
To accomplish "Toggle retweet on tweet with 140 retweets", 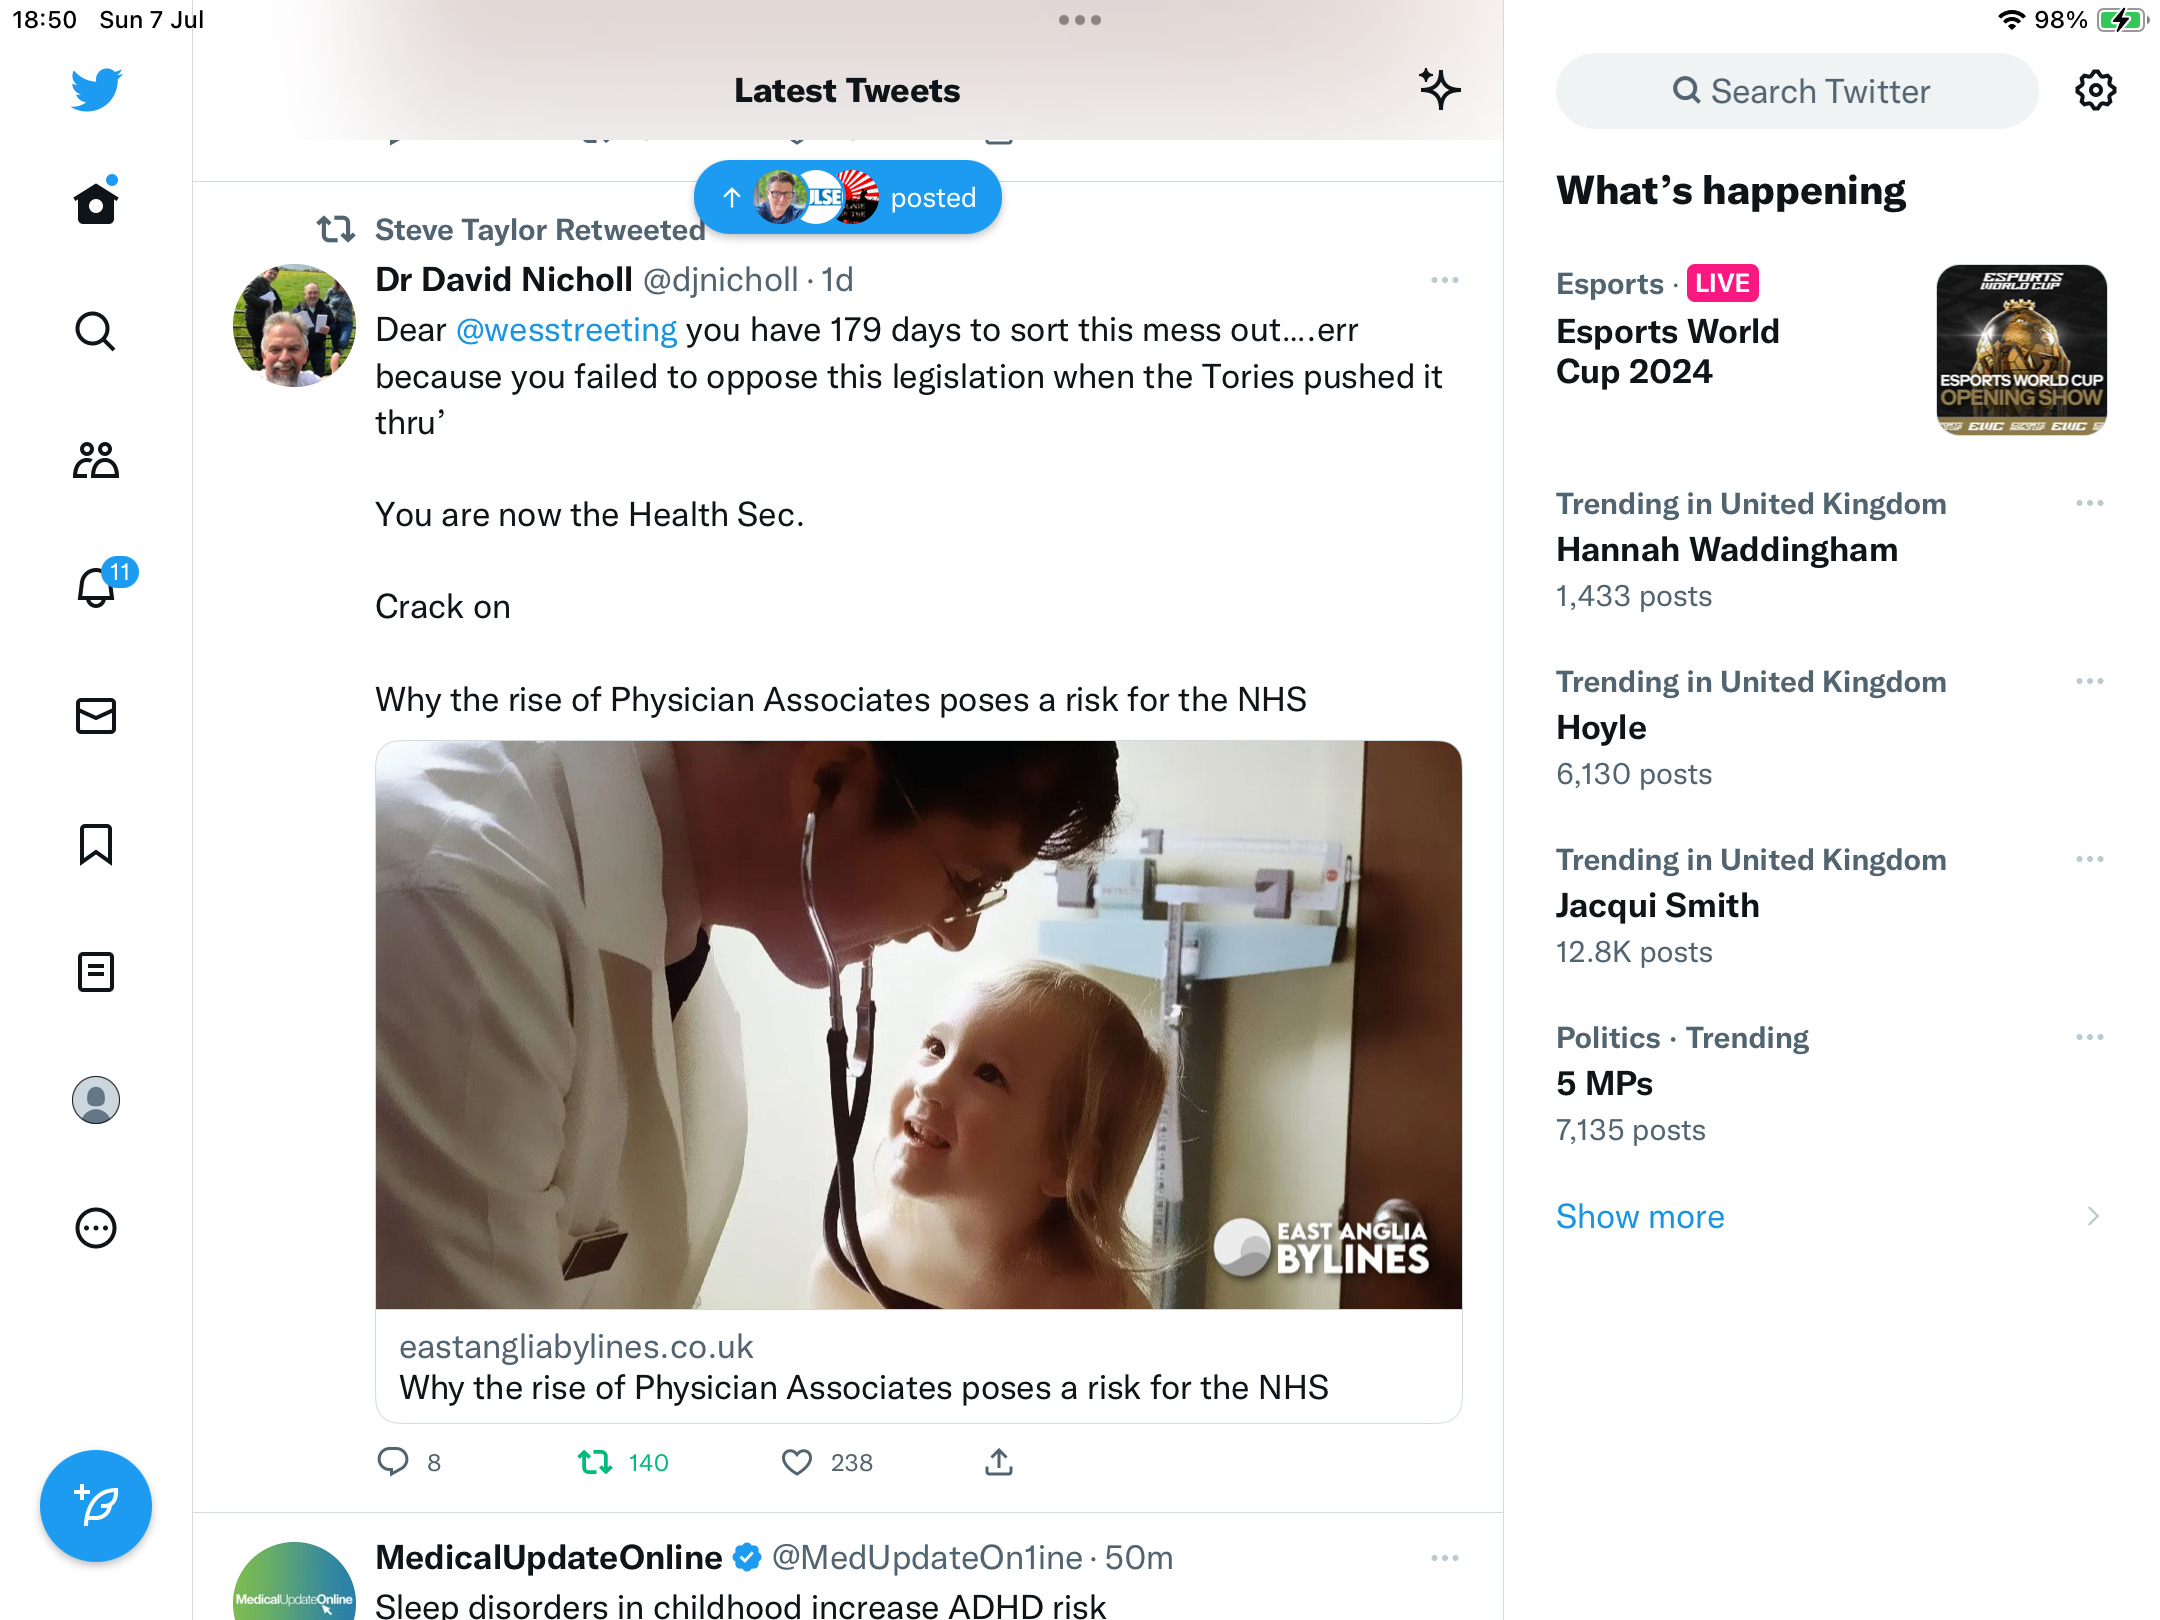I will pyautogui.click(x=596, y=1462).
